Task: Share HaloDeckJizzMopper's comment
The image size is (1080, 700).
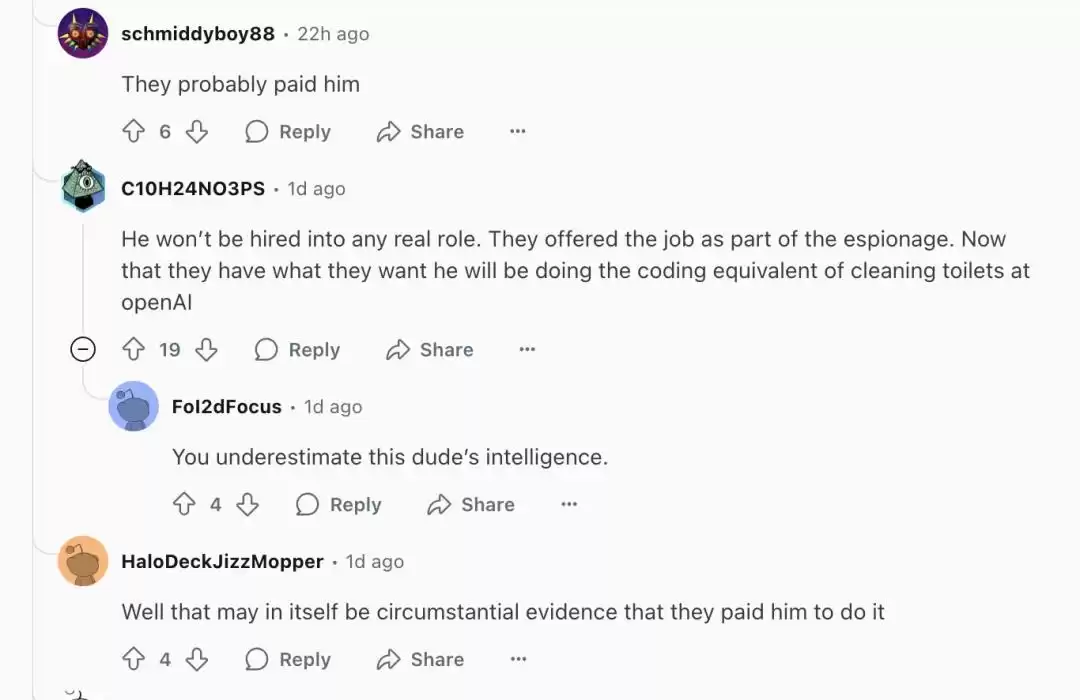Action: click(x=420, y=659)
